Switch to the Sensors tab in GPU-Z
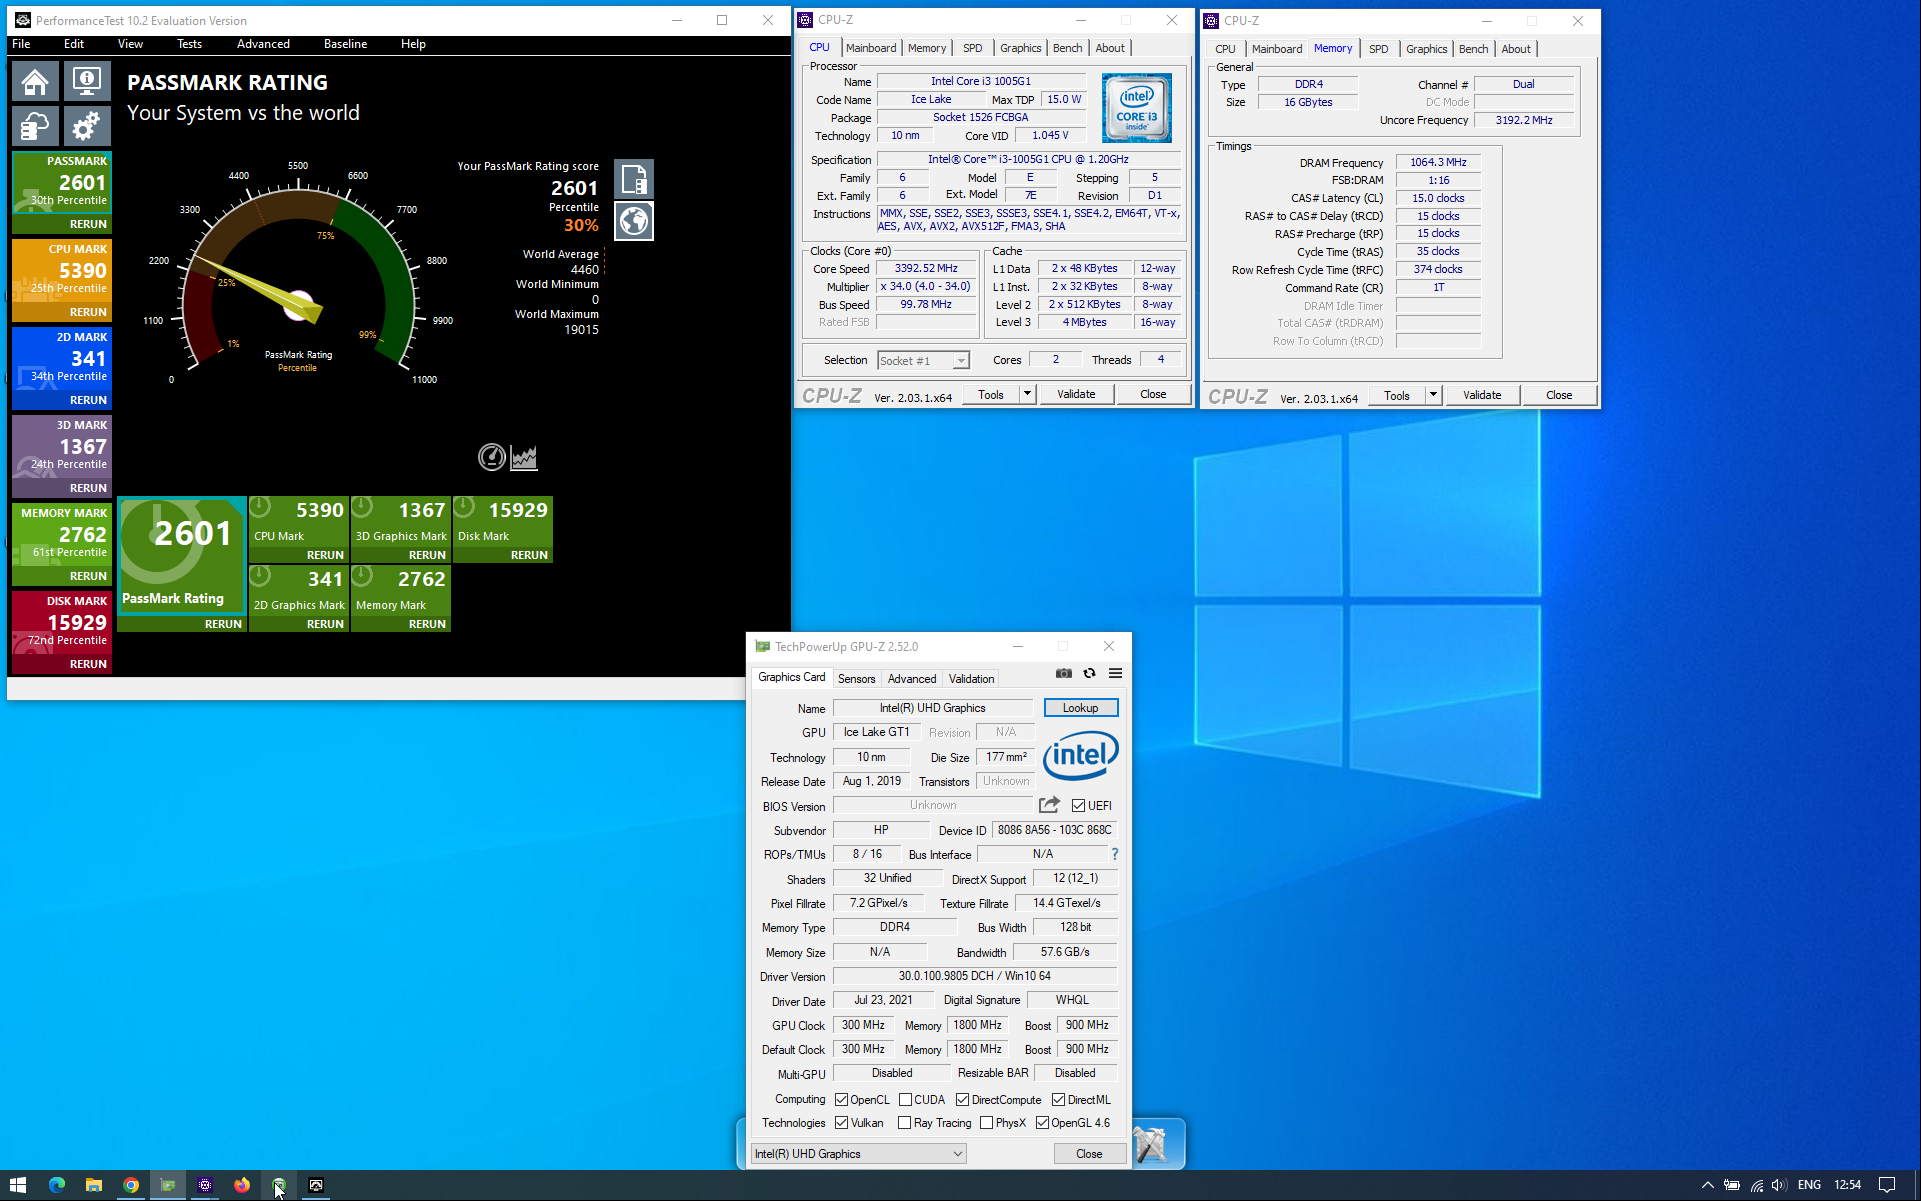 coord(856,679)
